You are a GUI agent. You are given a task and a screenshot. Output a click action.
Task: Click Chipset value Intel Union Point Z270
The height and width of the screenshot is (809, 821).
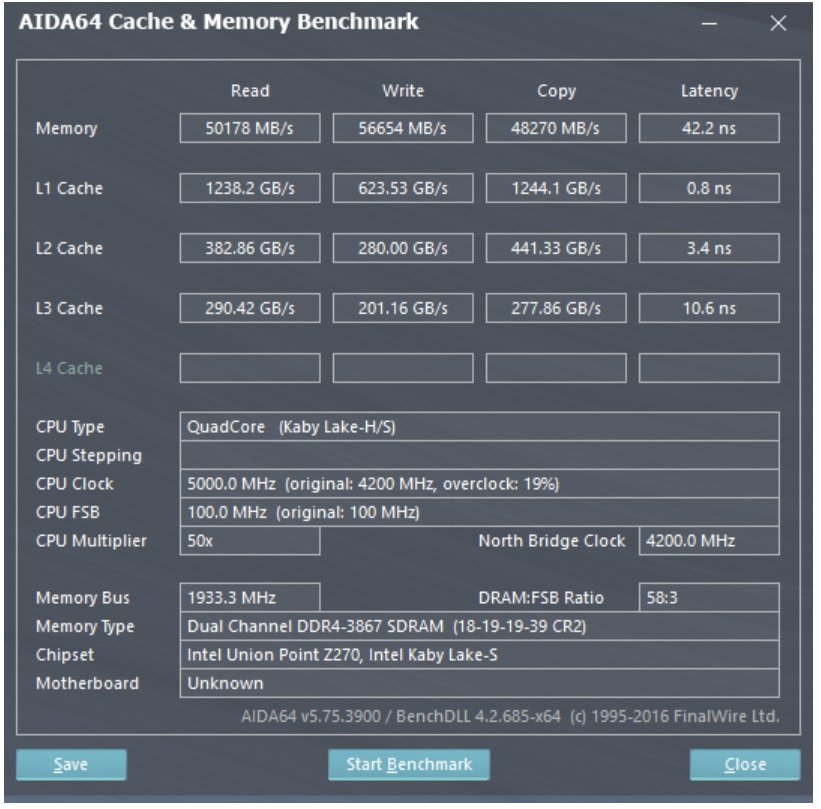479,654
